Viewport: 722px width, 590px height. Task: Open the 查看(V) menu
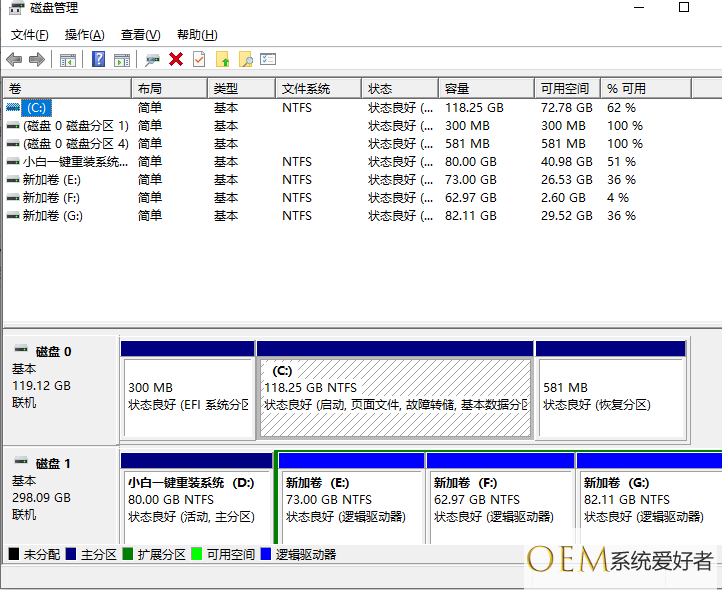click(140, 35)
